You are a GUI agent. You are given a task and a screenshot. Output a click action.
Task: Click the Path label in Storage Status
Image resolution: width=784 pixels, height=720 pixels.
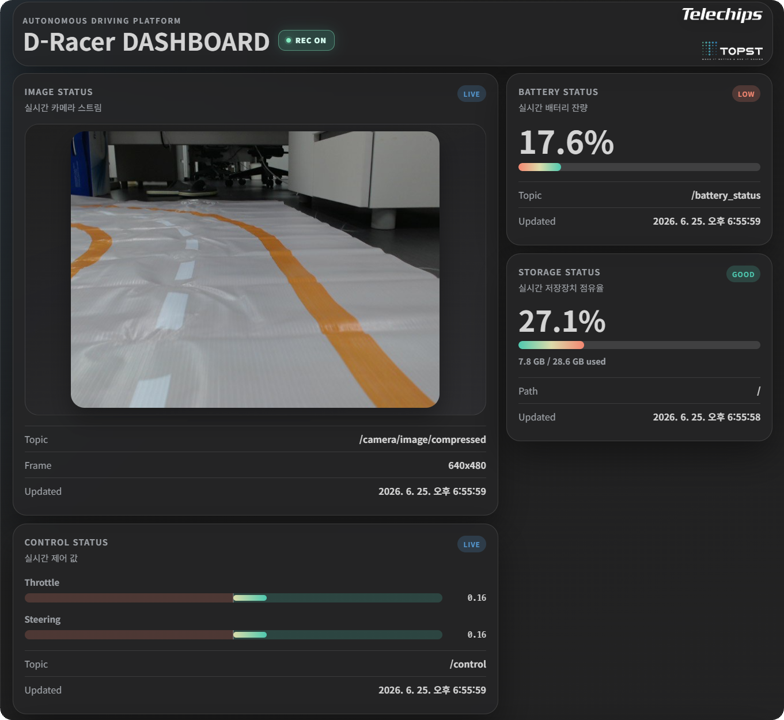(528, 391)
